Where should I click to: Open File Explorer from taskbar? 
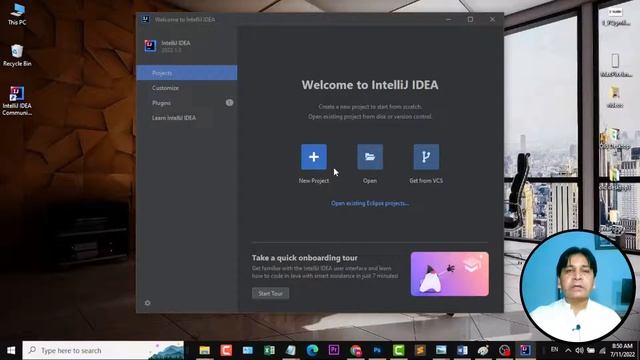[204, 350]
